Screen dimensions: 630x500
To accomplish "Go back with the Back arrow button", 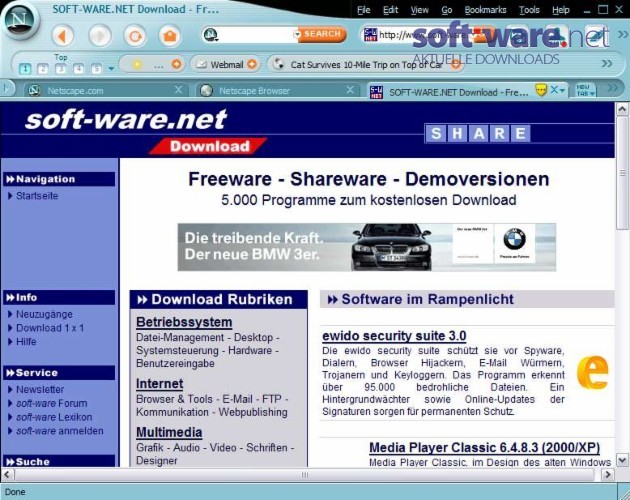I will tap(62, 36).
